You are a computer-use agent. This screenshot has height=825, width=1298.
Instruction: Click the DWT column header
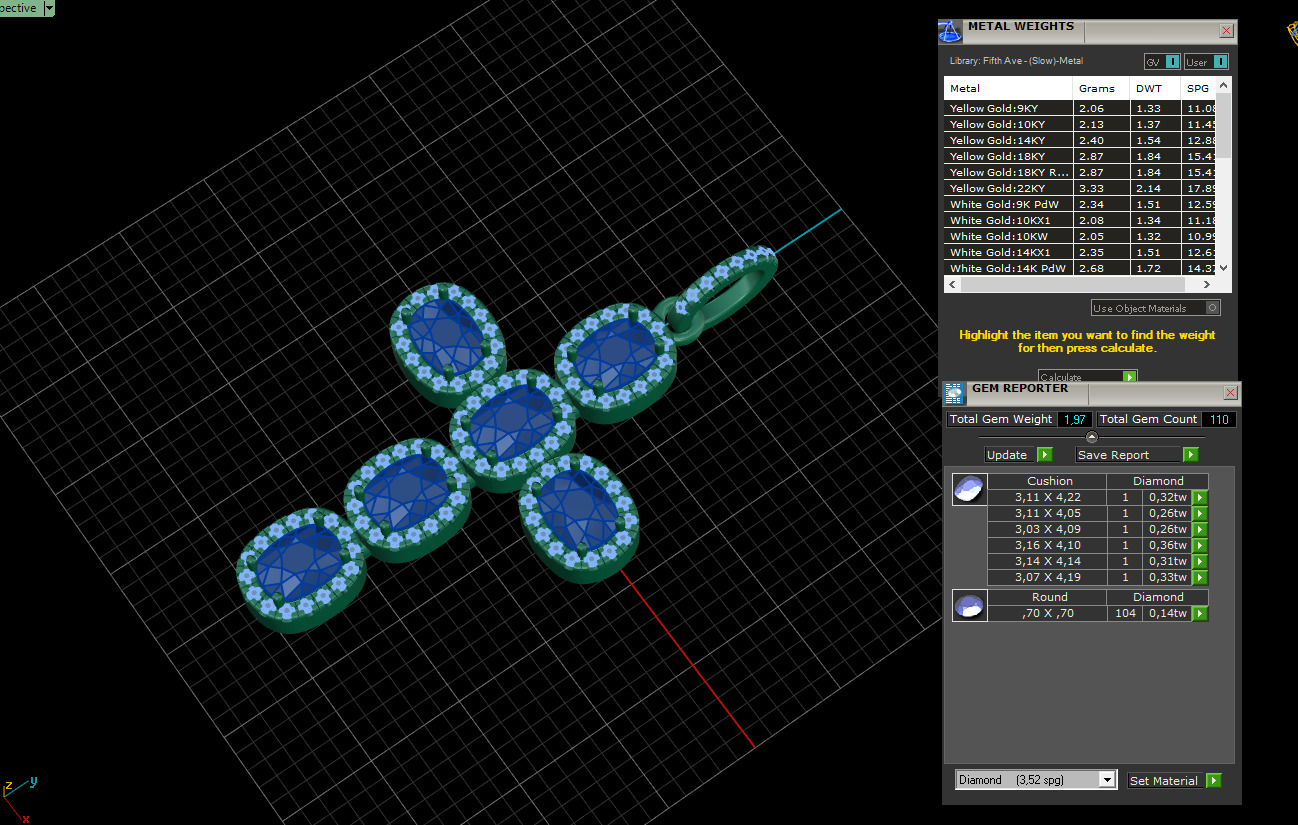[x=1155, y=88]
